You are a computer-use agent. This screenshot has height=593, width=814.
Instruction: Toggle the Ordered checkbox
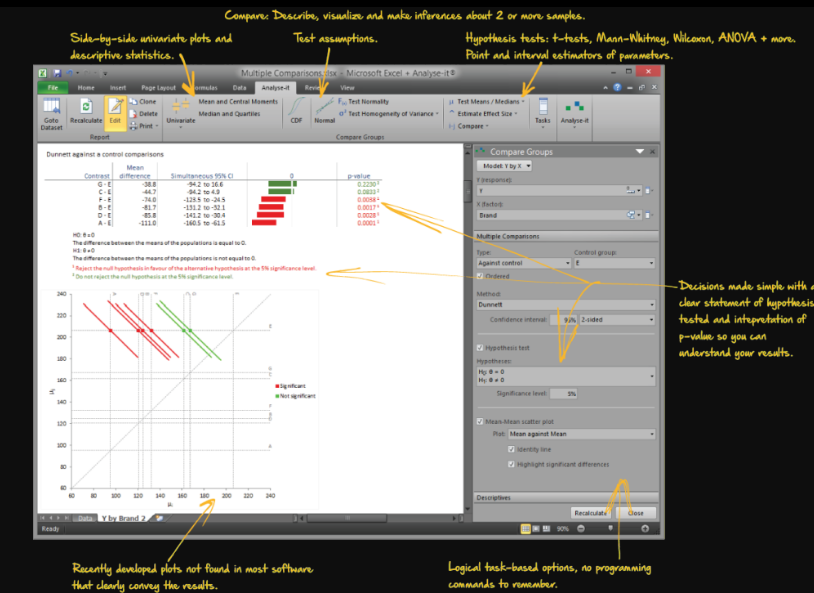(x=481, y=276)
